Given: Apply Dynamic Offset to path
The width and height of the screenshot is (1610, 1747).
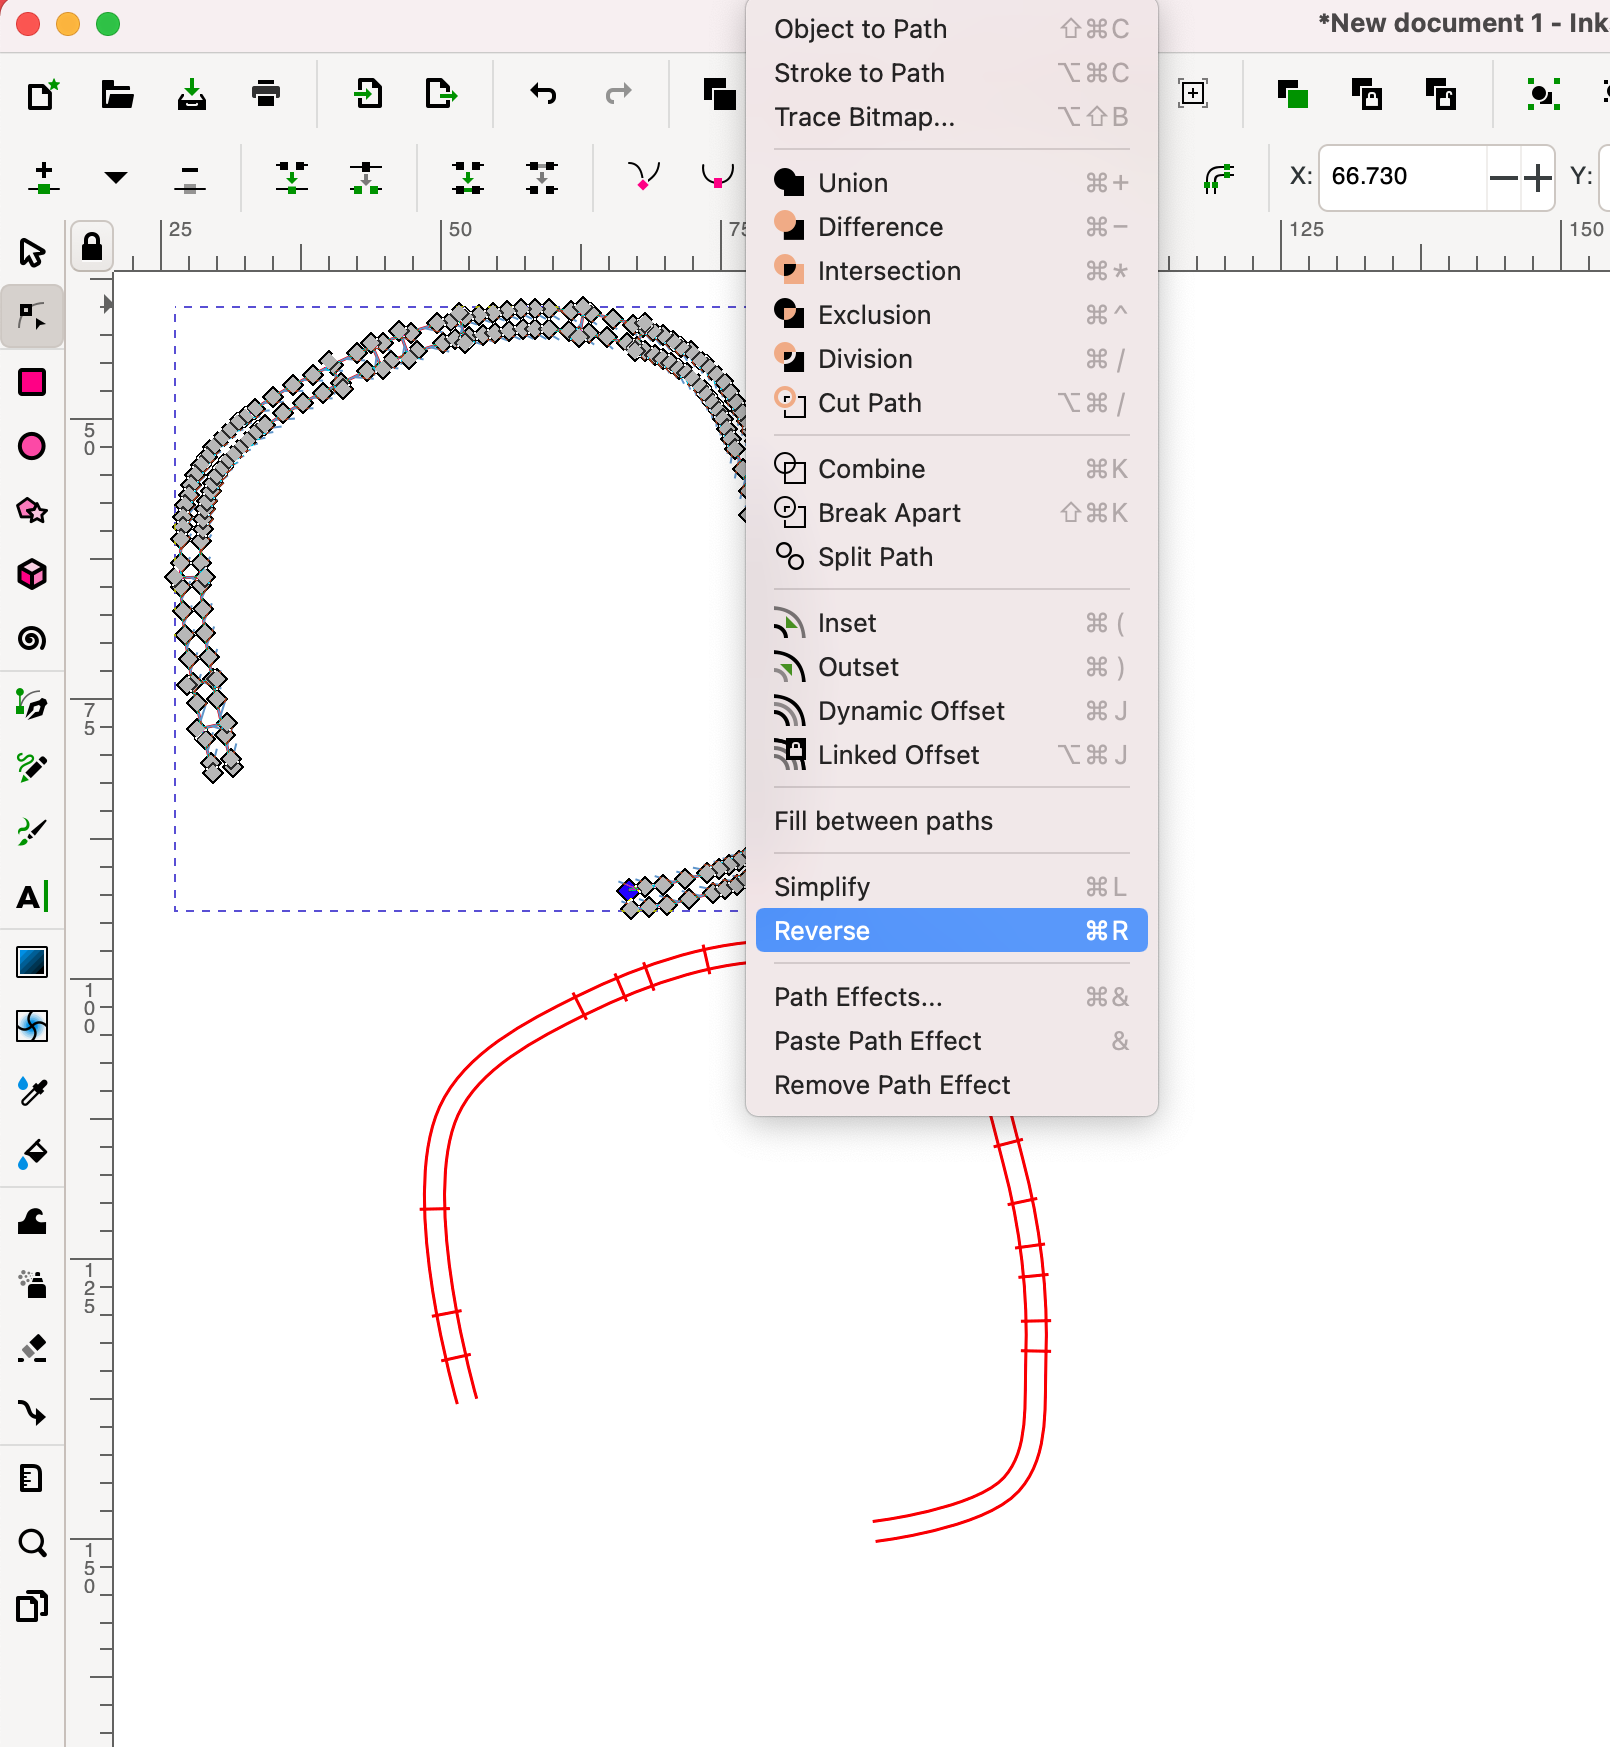Looking at the screenshot, I should click(951, 711).
